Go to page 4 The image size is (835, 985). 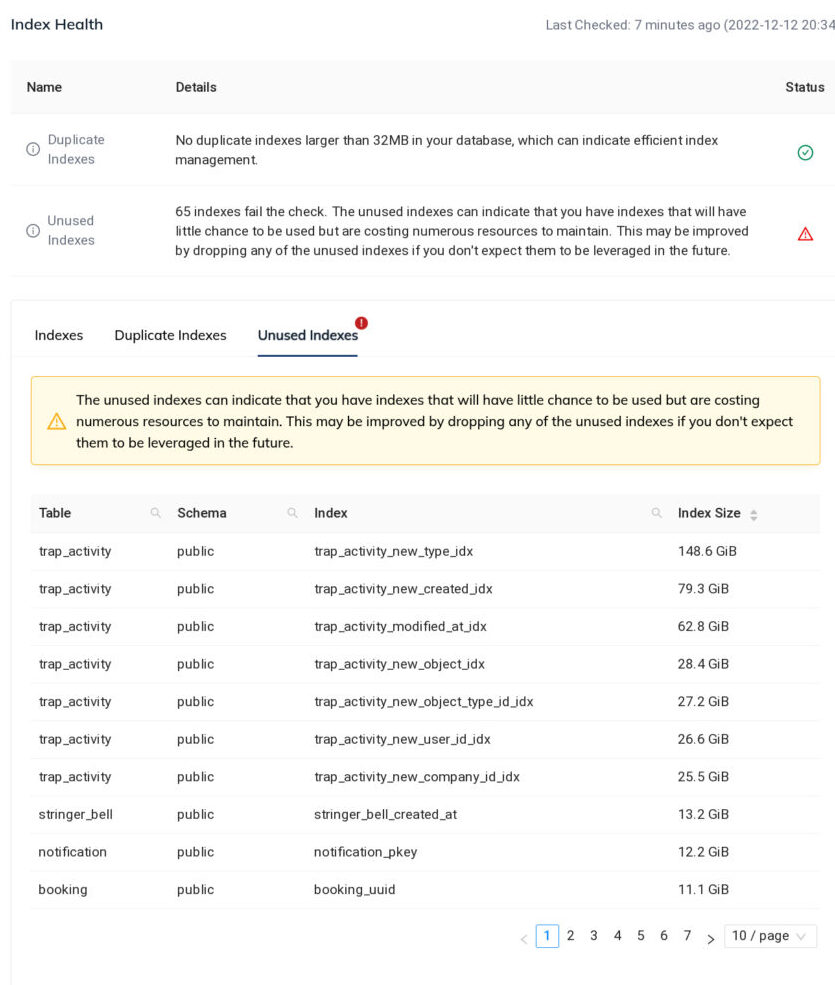pos(618,935)
